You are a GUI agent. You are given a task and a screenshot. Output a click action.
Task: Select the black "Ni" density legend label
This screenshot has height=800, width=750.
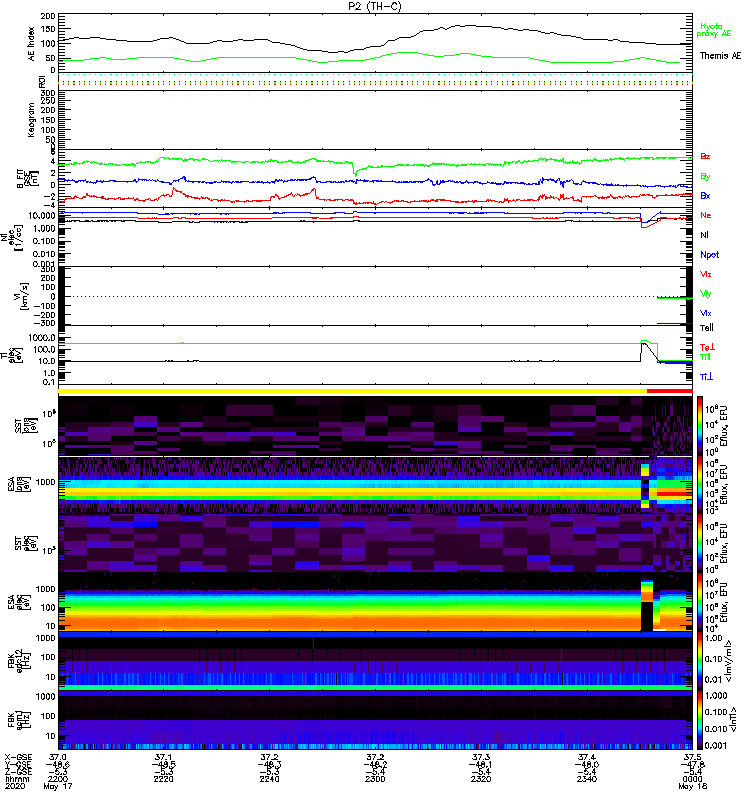pos(704,235)
